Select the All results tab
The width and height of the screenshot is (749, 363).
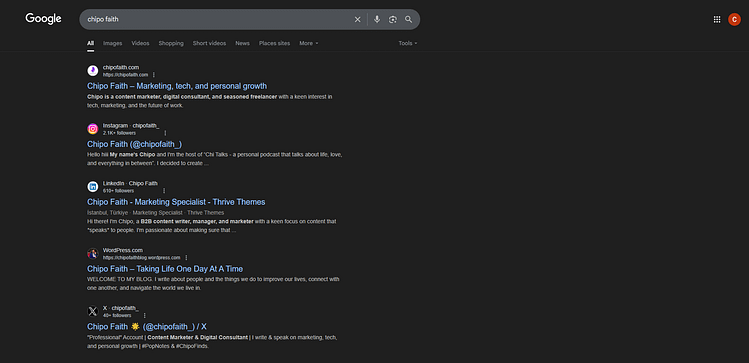pos(90,43)
